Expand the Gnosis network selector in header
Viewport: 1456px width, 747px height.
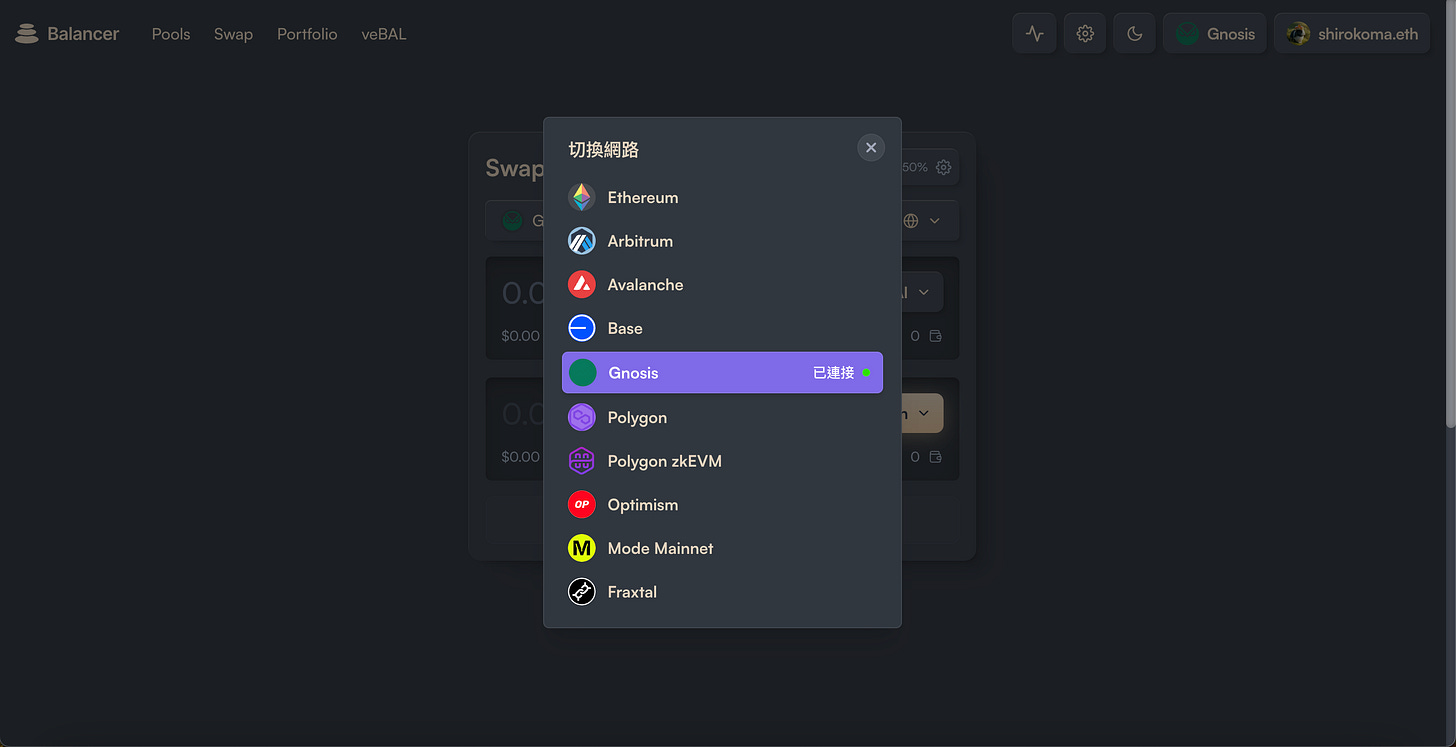1214,32
